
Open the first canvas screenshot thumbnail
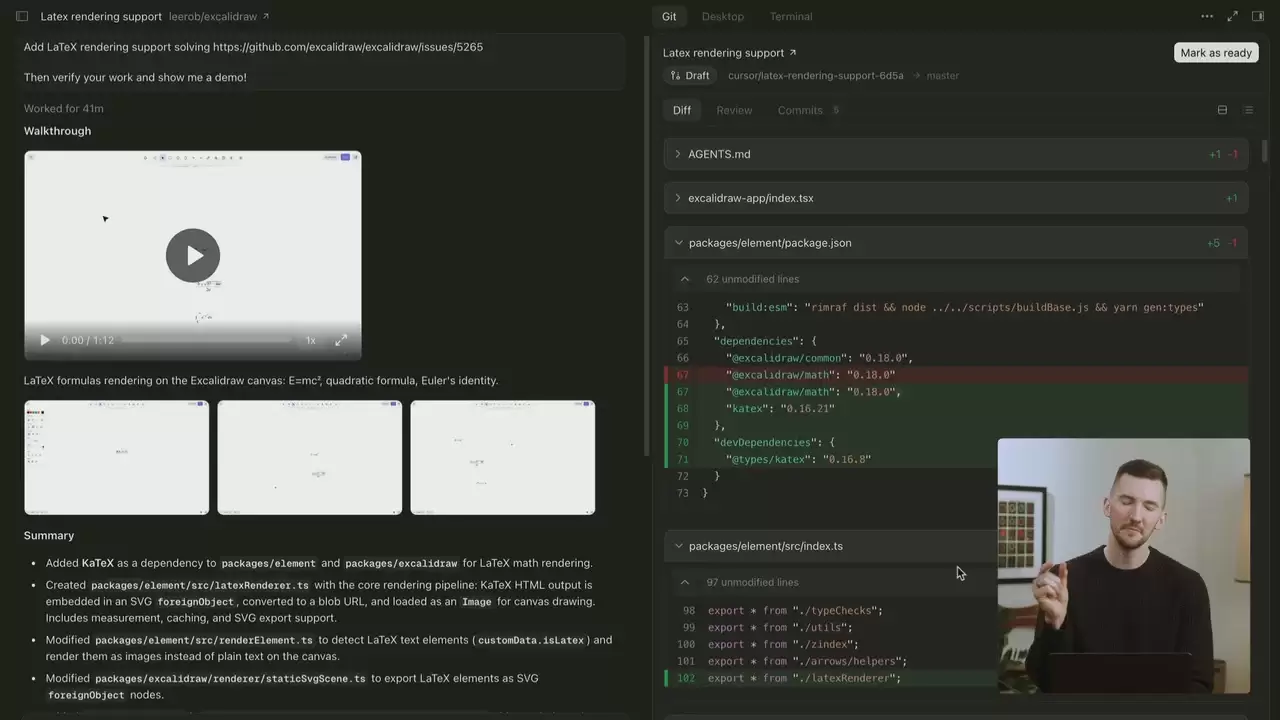117,458
